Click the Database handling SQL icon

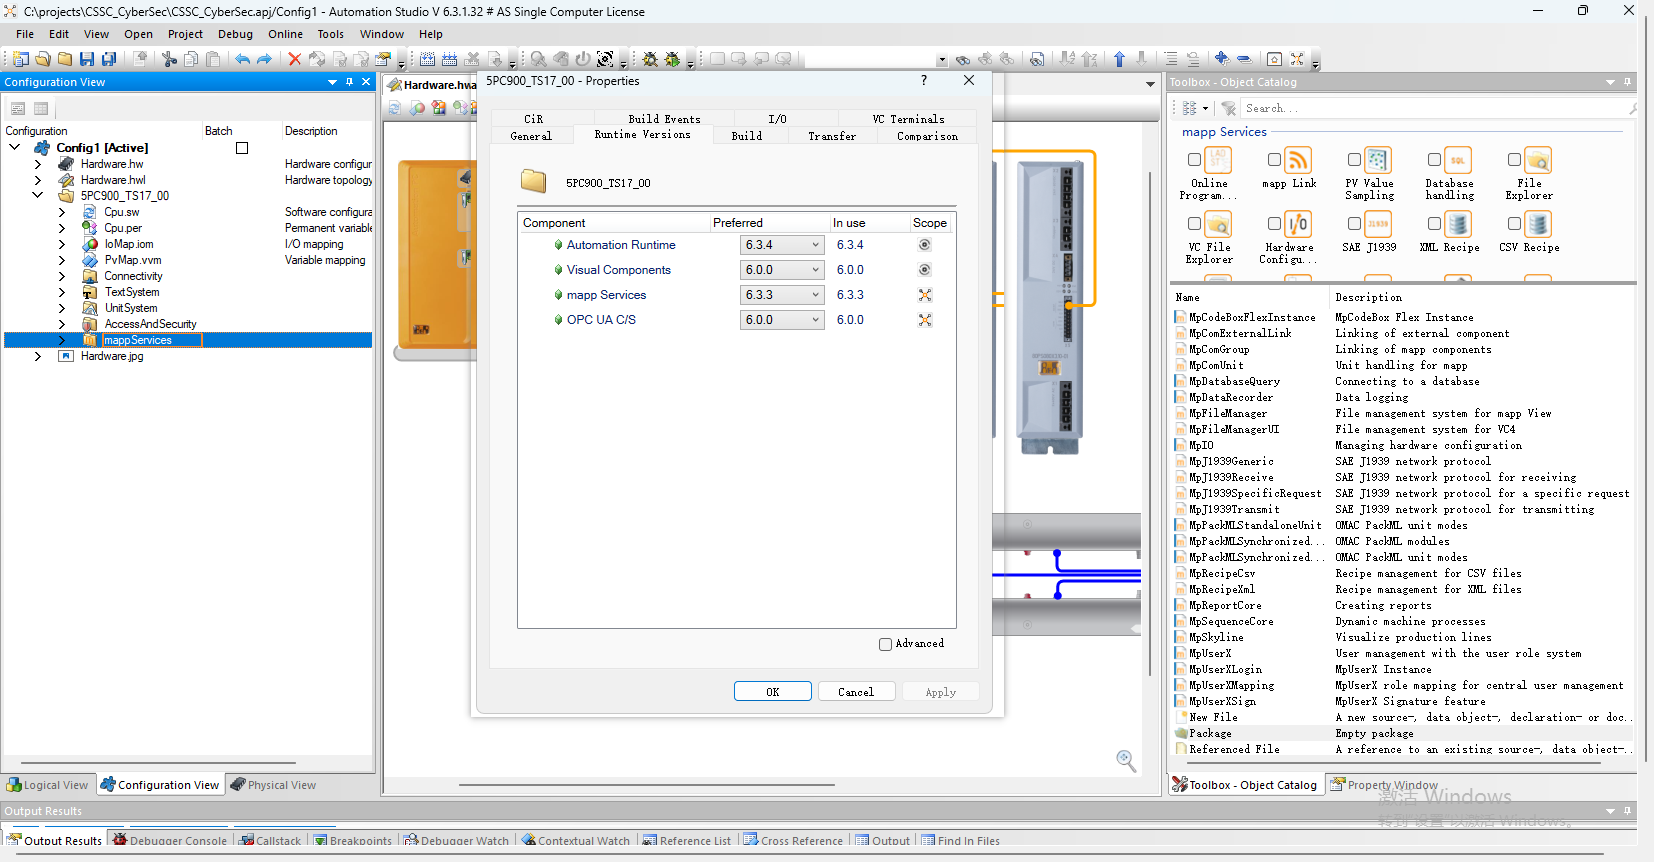point(1458,161)
